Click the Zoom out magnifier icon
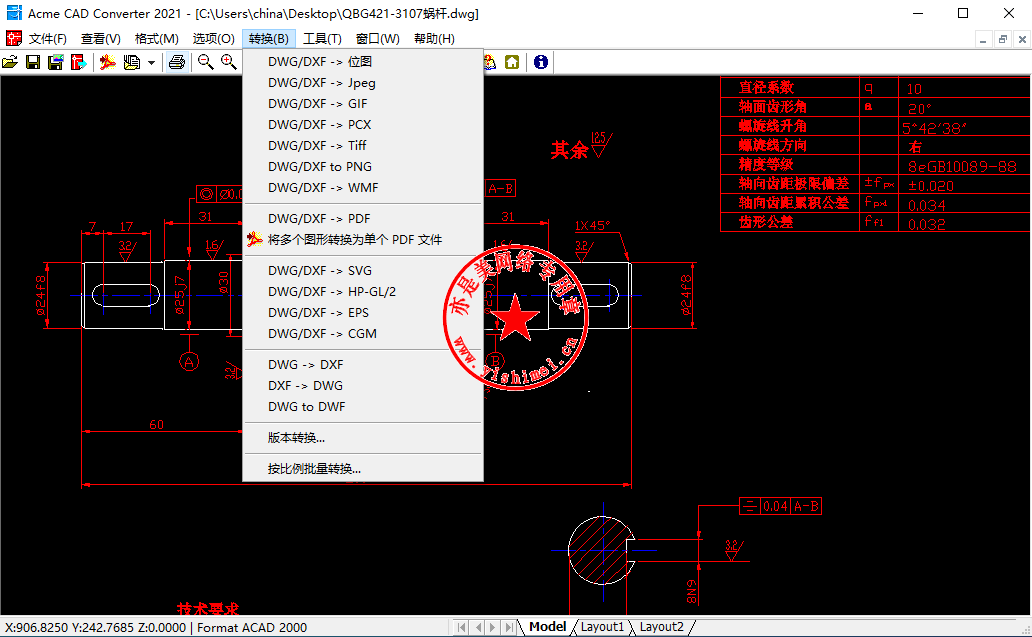 tap(205, 62)
